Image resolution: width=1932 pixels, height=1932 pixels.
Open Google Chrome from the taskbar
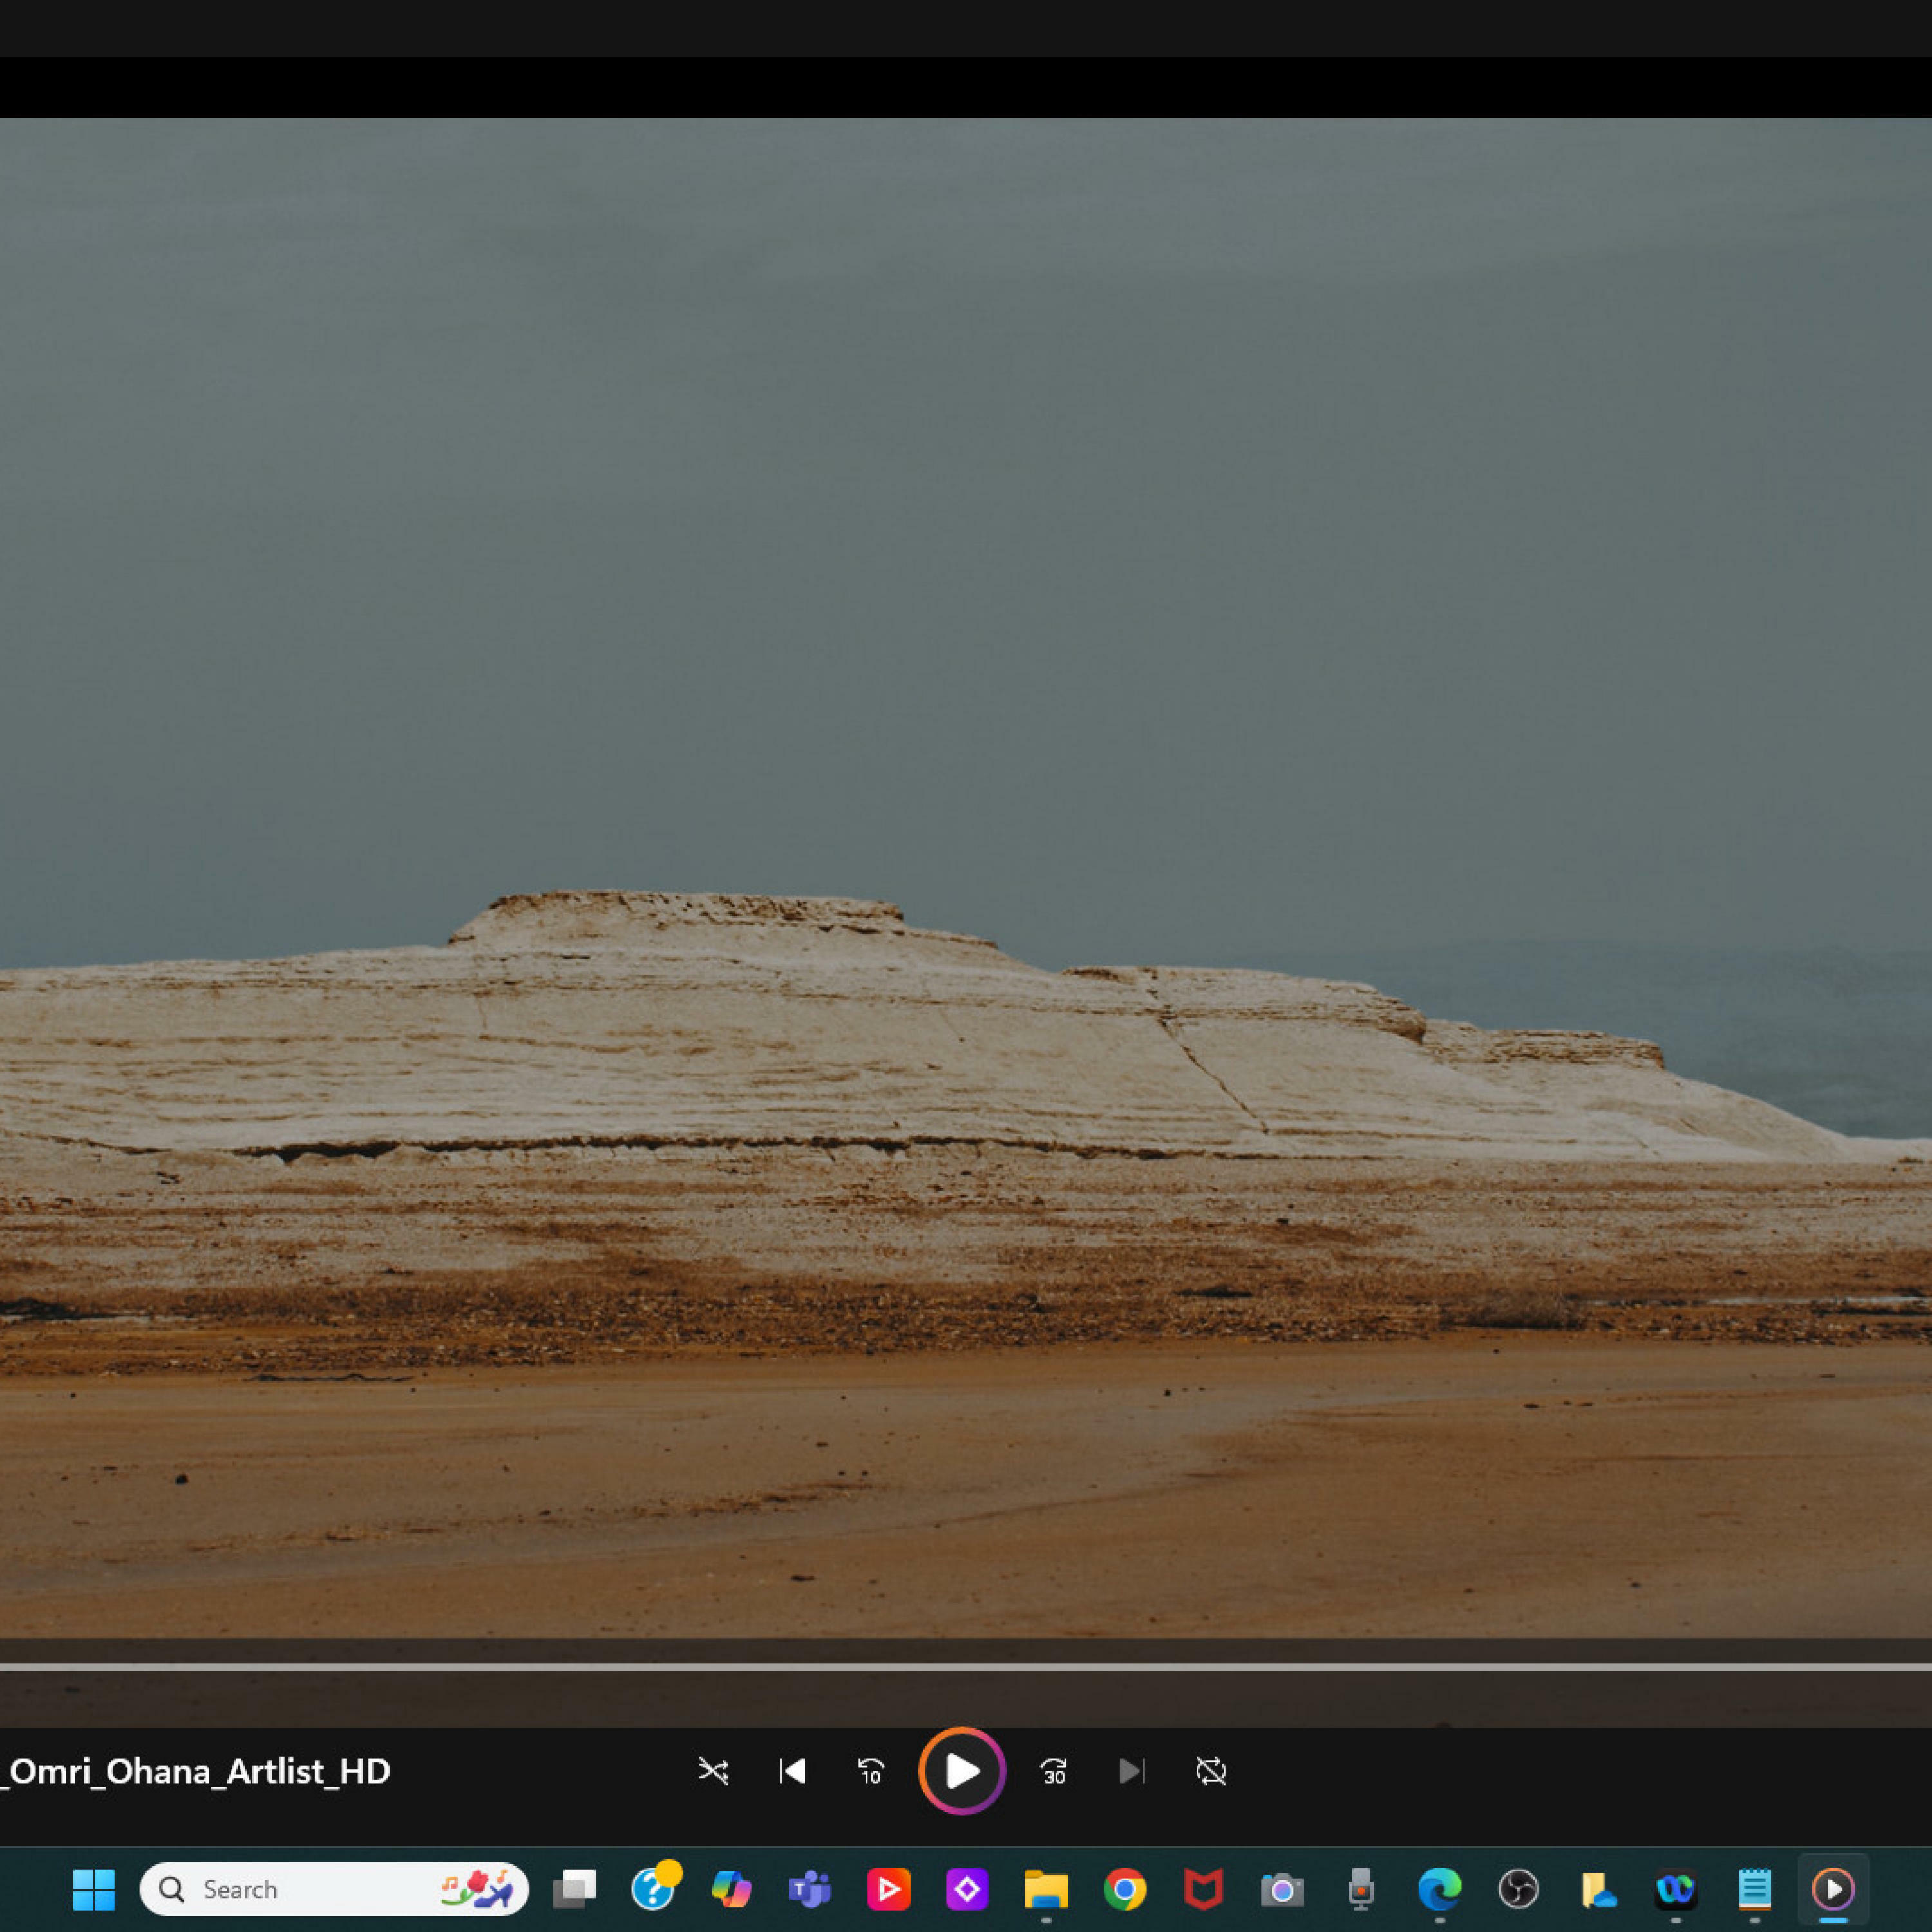[x=1125, y=1889]
